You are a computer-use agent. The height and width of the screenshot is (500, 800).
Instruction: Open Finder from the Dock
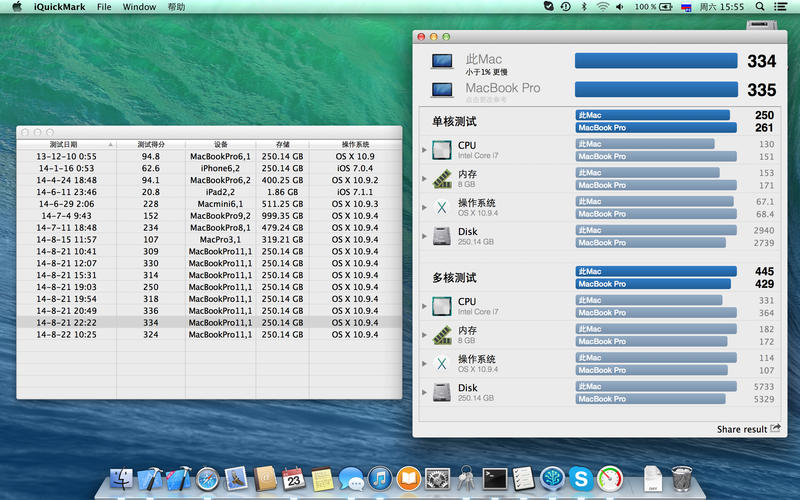coord(121,479)
